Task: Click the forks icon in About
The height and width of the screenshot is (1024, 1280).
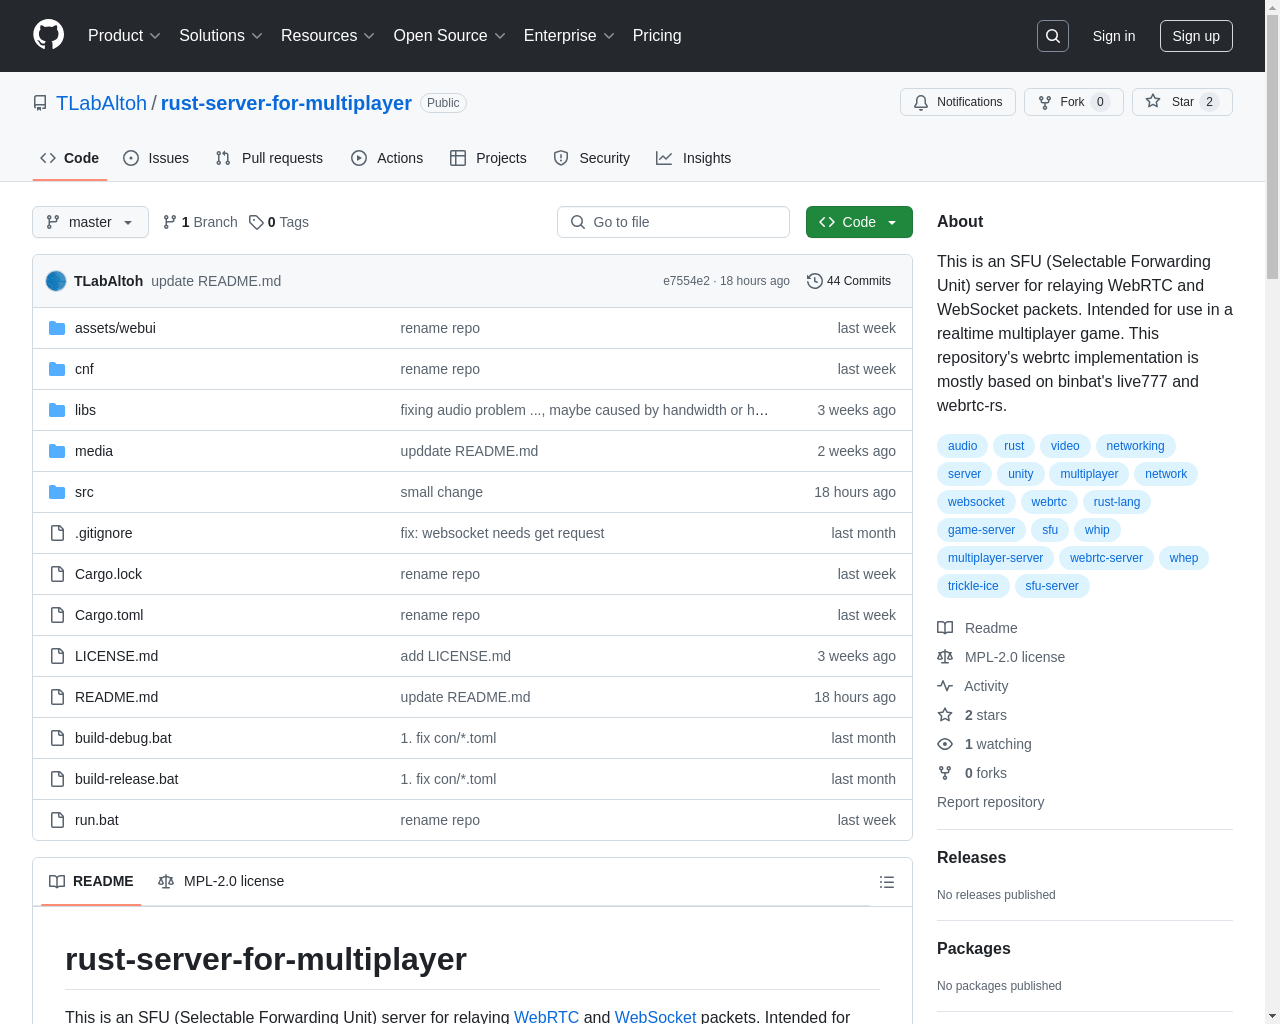Action: pyautogui.click(x=945, y=773)
